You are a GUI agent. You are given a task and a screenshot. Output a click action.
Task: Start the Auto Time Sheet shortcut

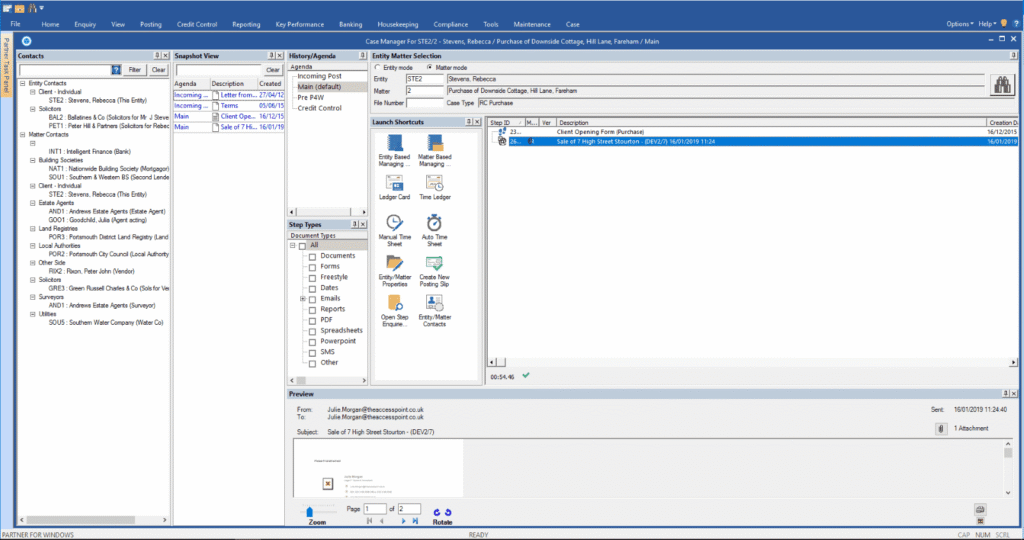point(434,223)
